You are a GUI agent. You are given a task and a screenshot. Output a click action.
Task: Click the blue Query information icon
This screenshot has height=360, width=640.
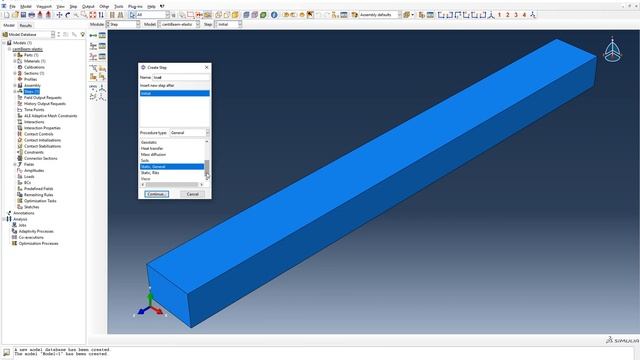[274, 15]
